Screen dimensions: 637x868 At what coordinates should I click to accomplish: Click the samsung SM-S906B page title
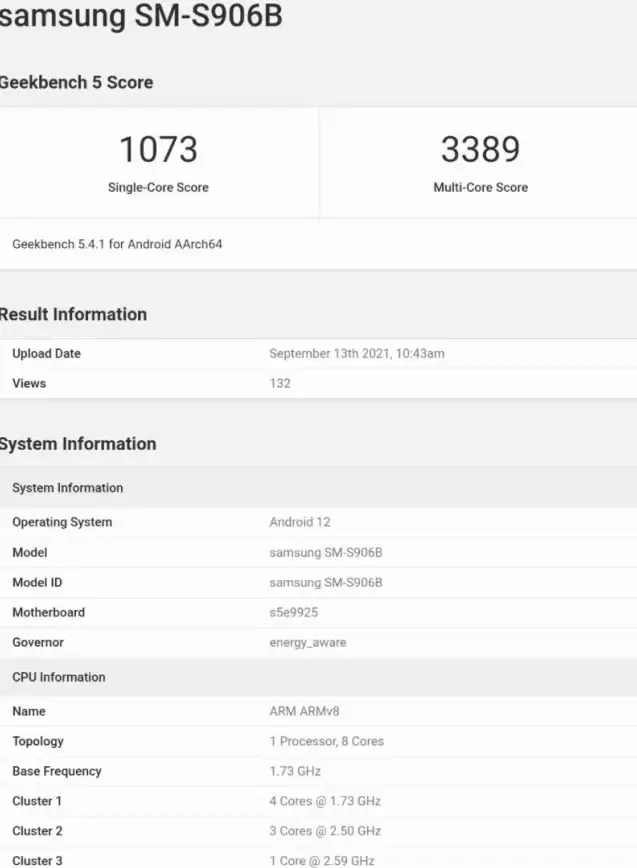pos(141,15)
